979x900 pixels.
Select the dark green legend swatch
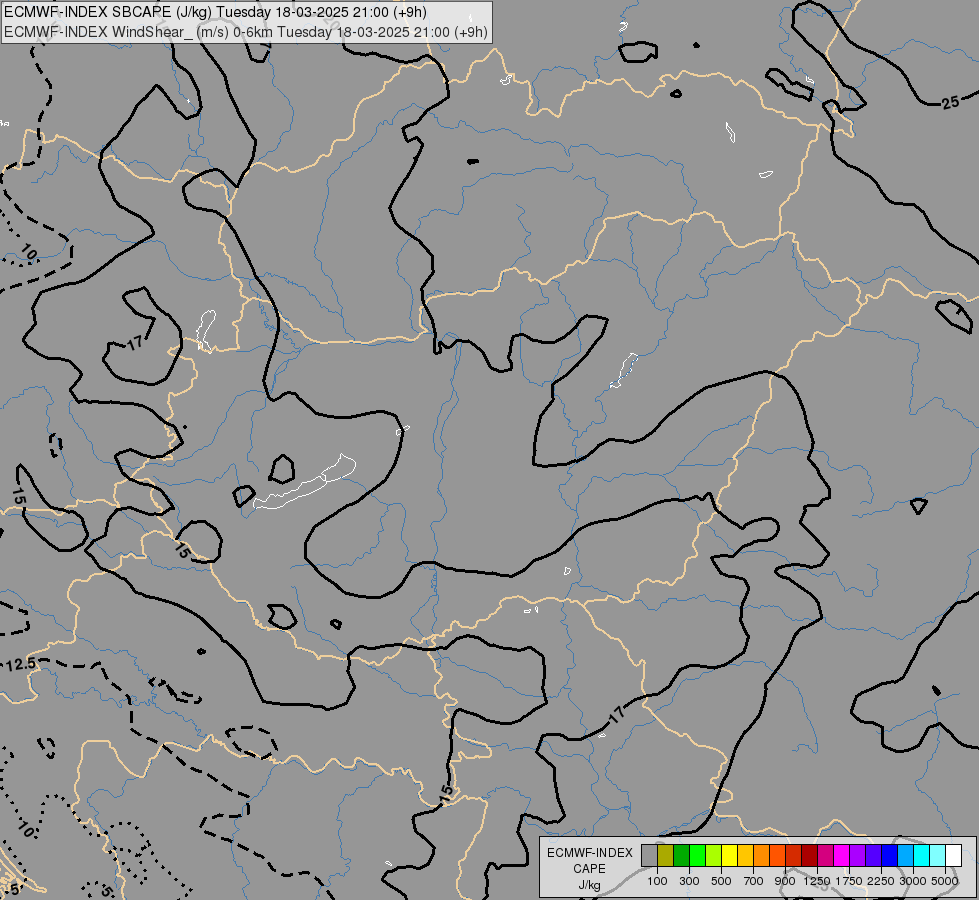[681, 856]
